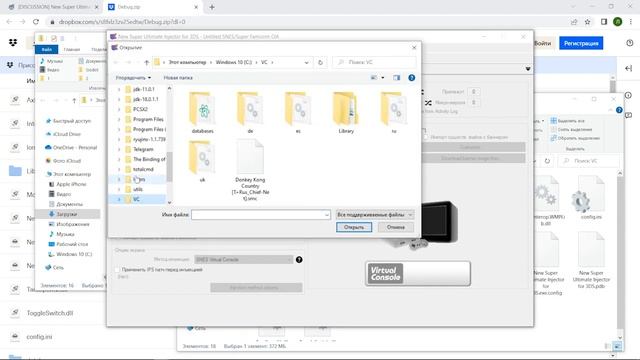Select Program Files folder in dialog tree
This screenshot has height=360, width=640.
144,119
